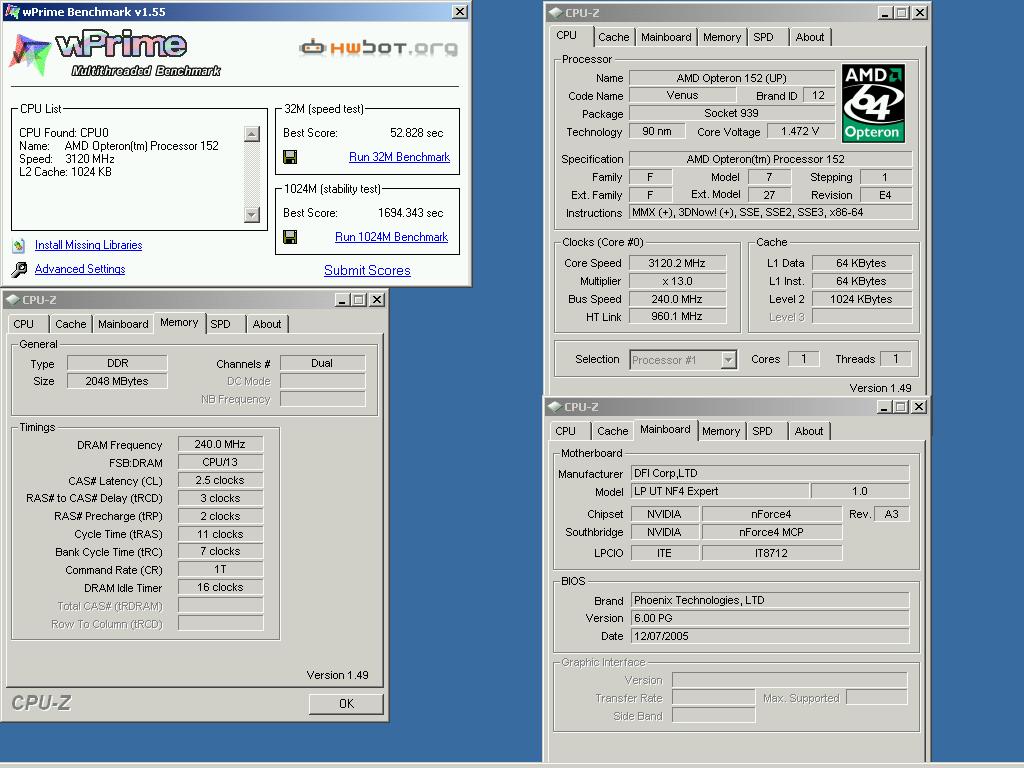Viewport: 1024px width, 768px height.
Task: Click the wPrime logo icon
Action: 30,54
